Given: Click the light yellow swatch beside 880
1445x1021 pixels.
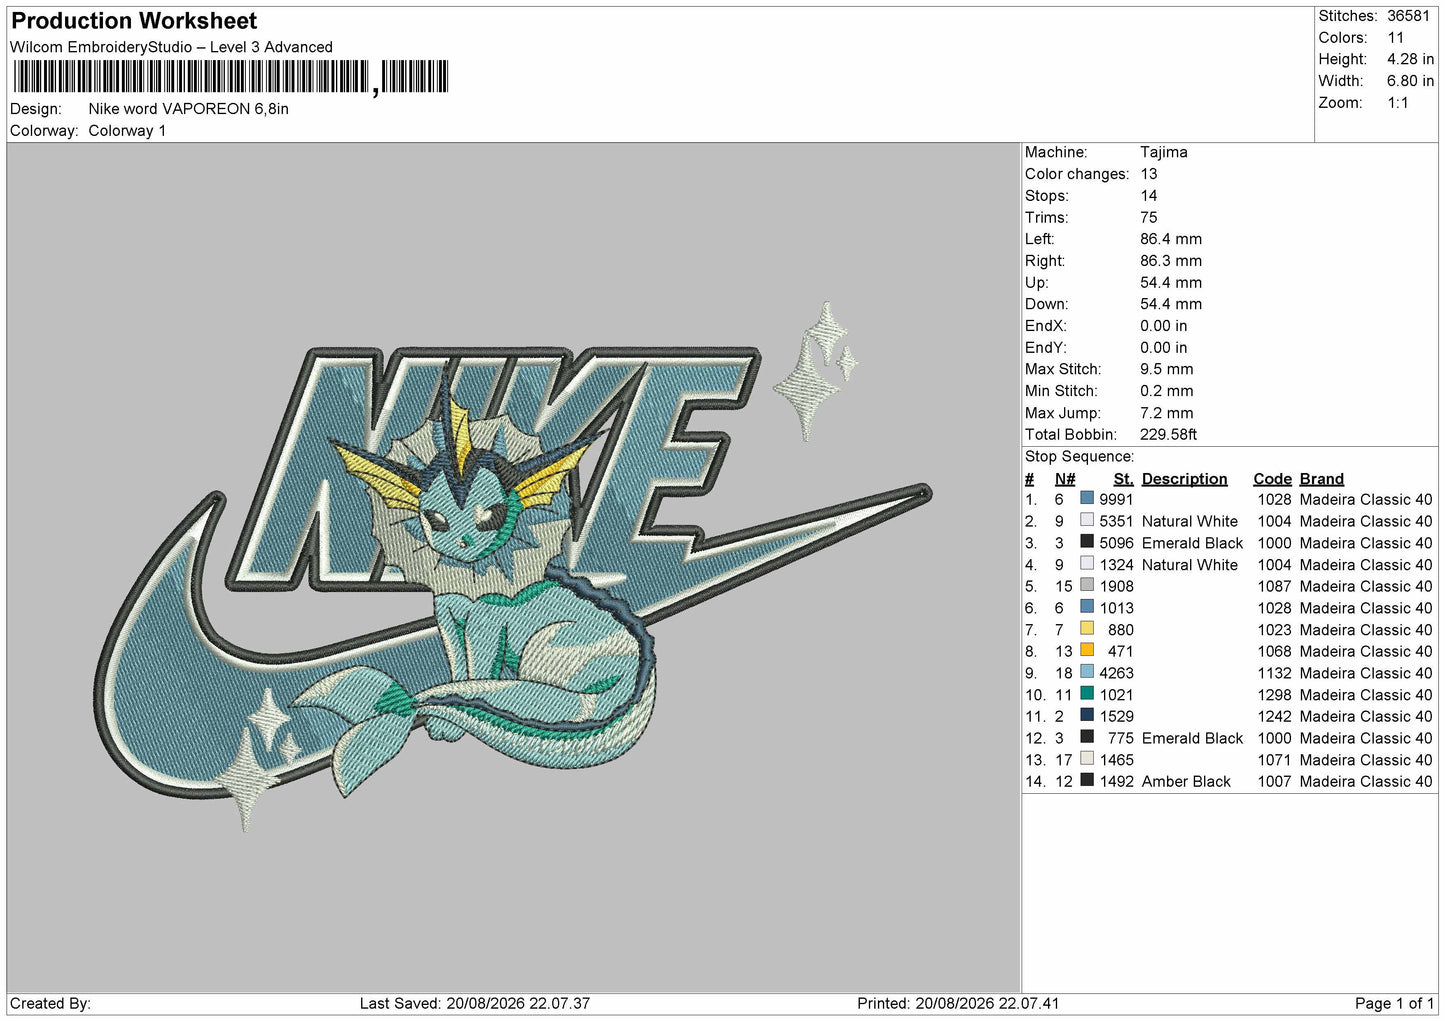Looking at the screenshot, I should click(1087, 628).
